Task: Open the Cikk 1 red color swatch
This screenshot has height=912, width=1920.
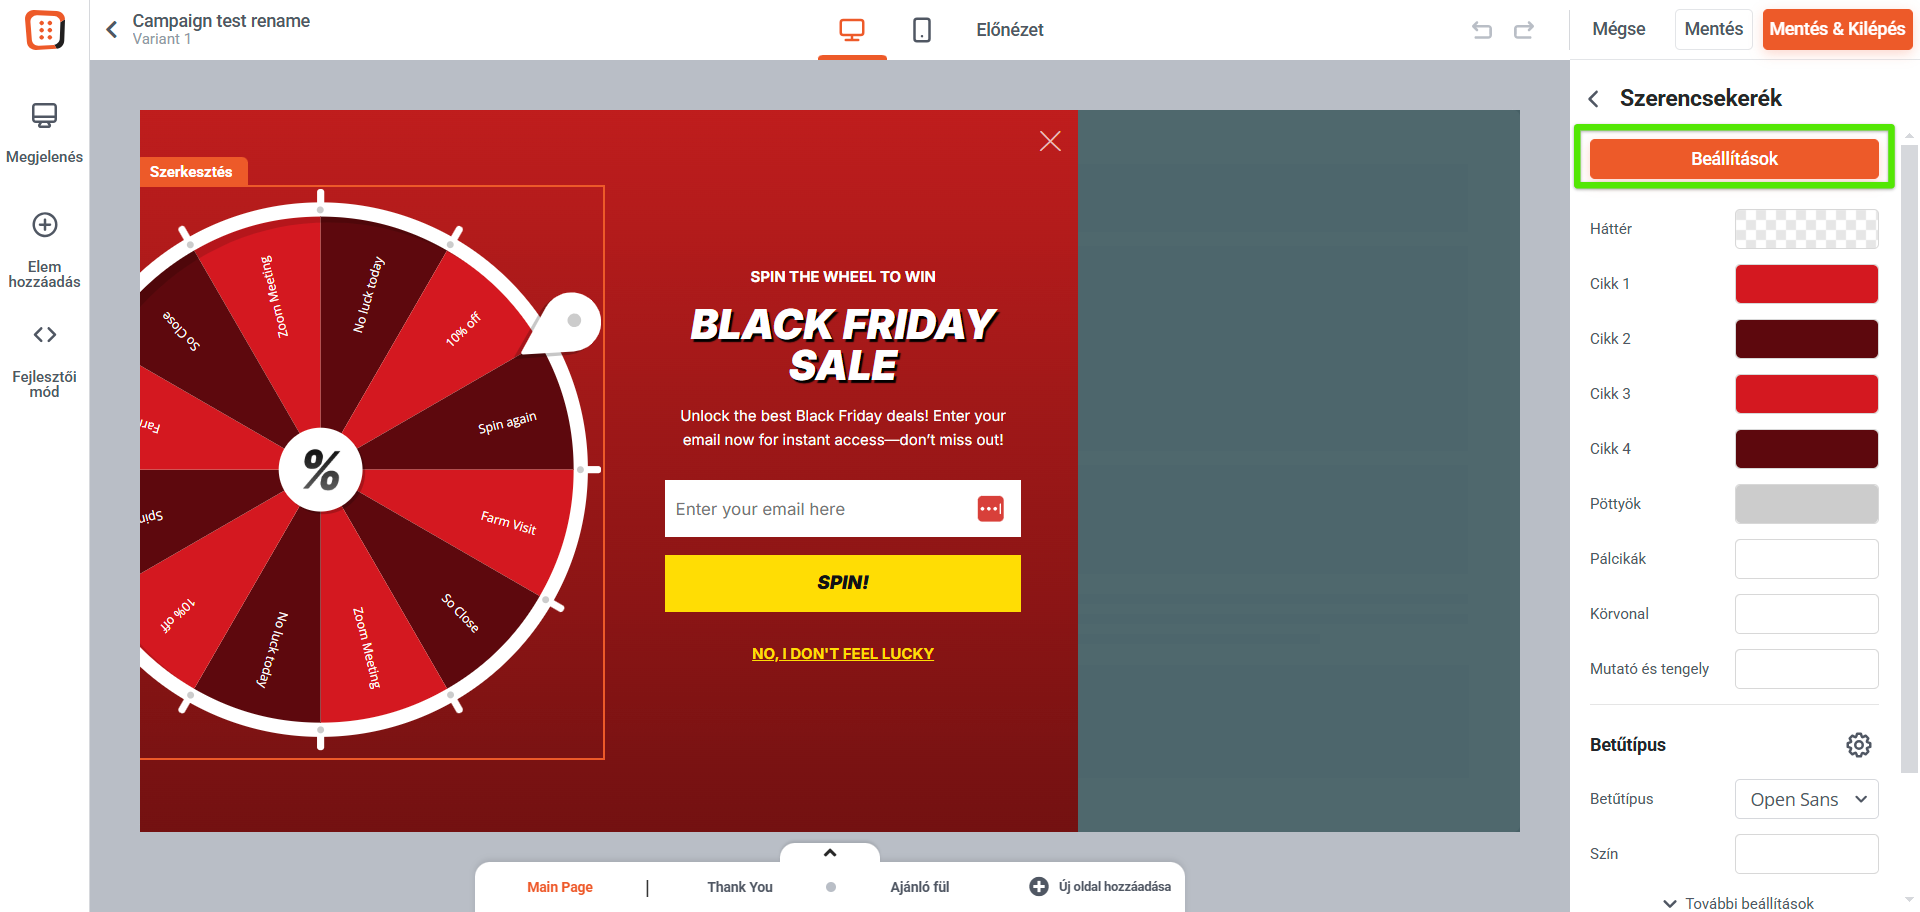Action: pyautogui.click(x=1806, y=284)
